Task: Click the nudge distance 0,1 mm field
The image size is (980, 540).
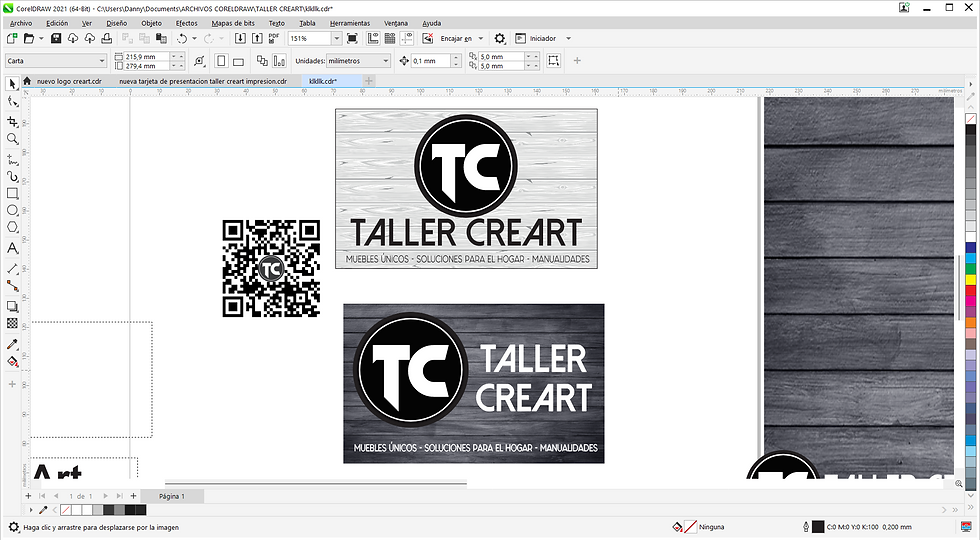Action: click(431, 61)
